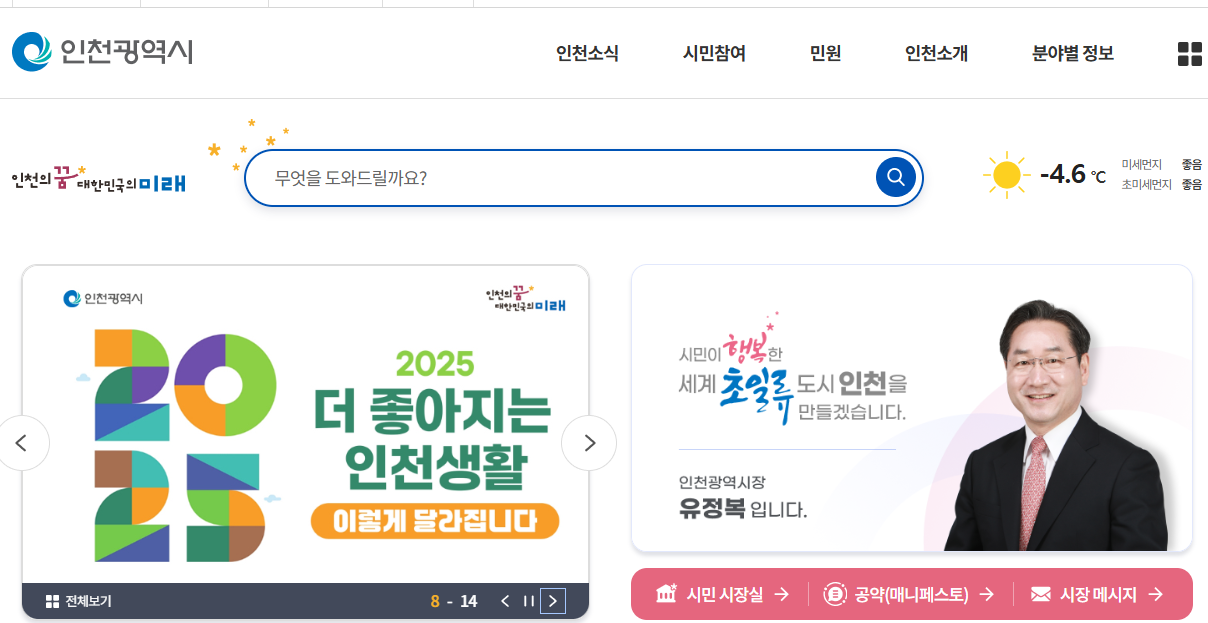
Task: Open 공약(매니페스토) link
Action: click(x=909, y=594)
